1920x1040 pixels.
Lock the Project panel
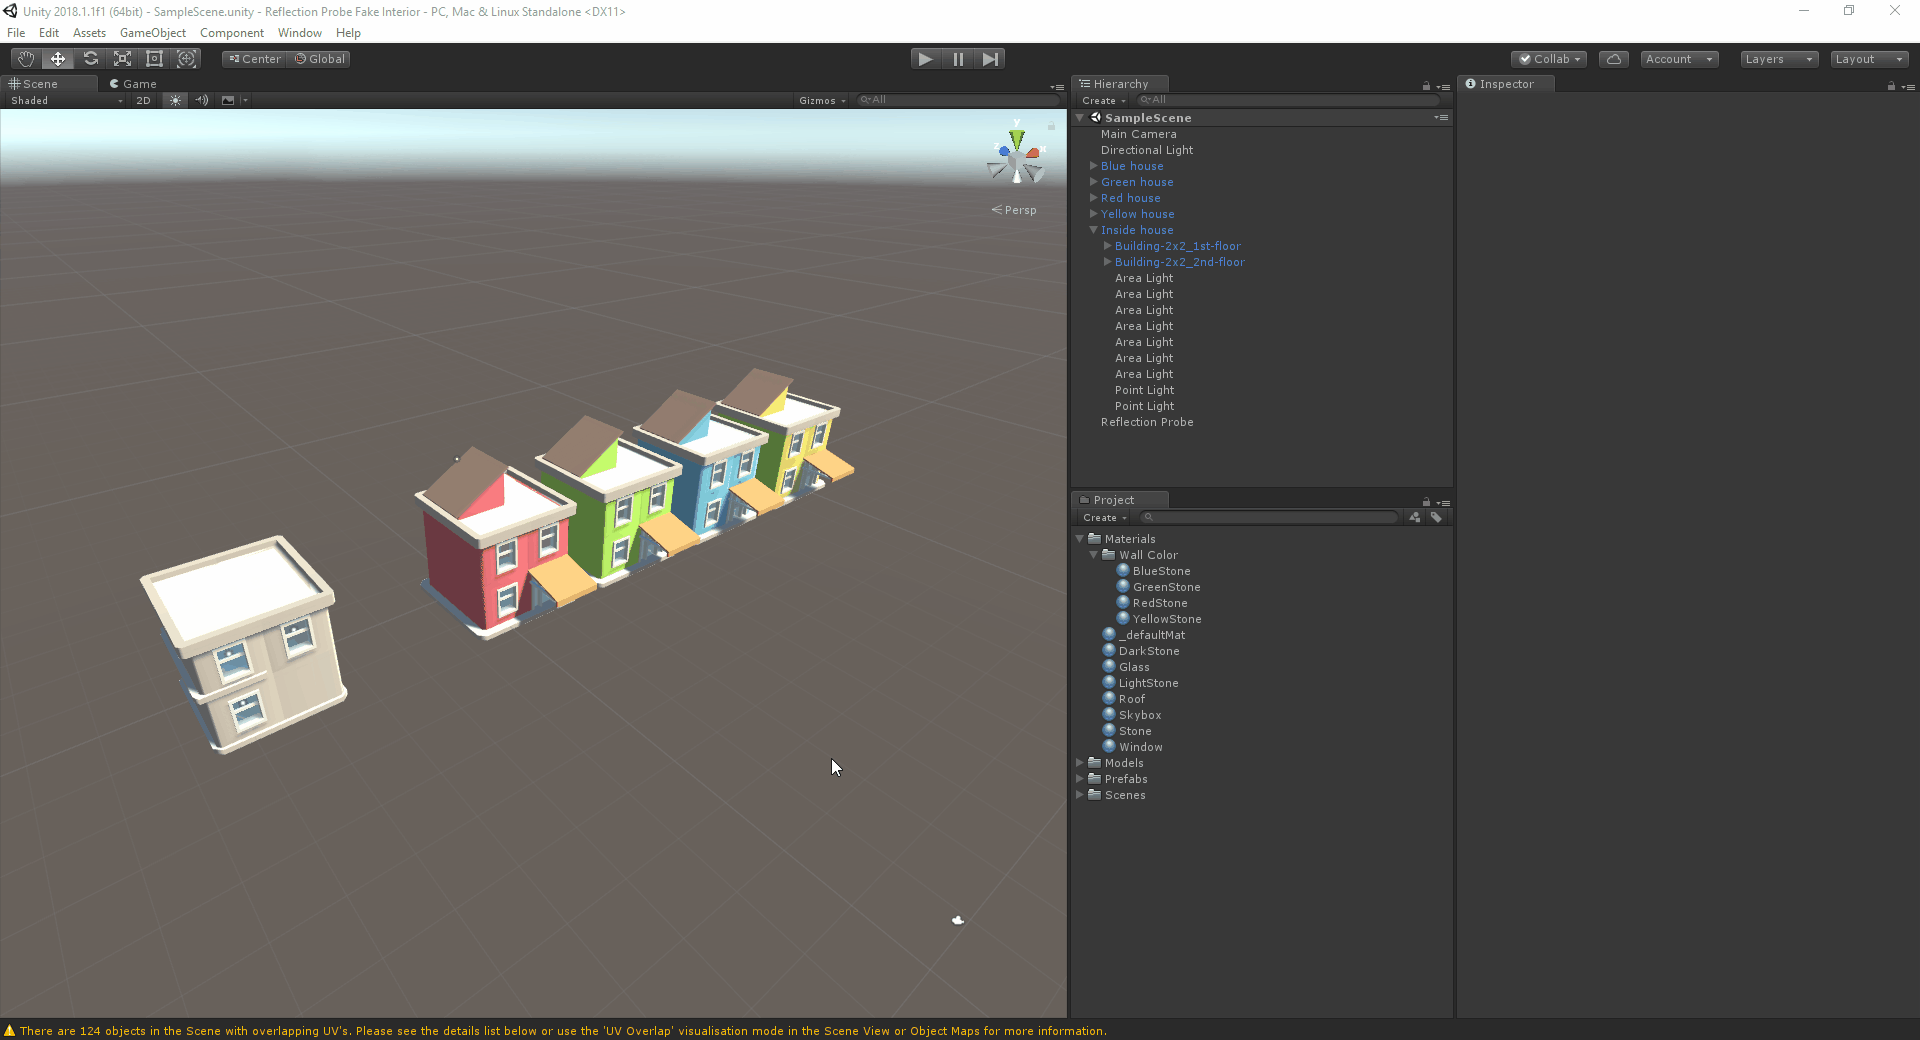pyautogui.click(x=1426, y=502)
